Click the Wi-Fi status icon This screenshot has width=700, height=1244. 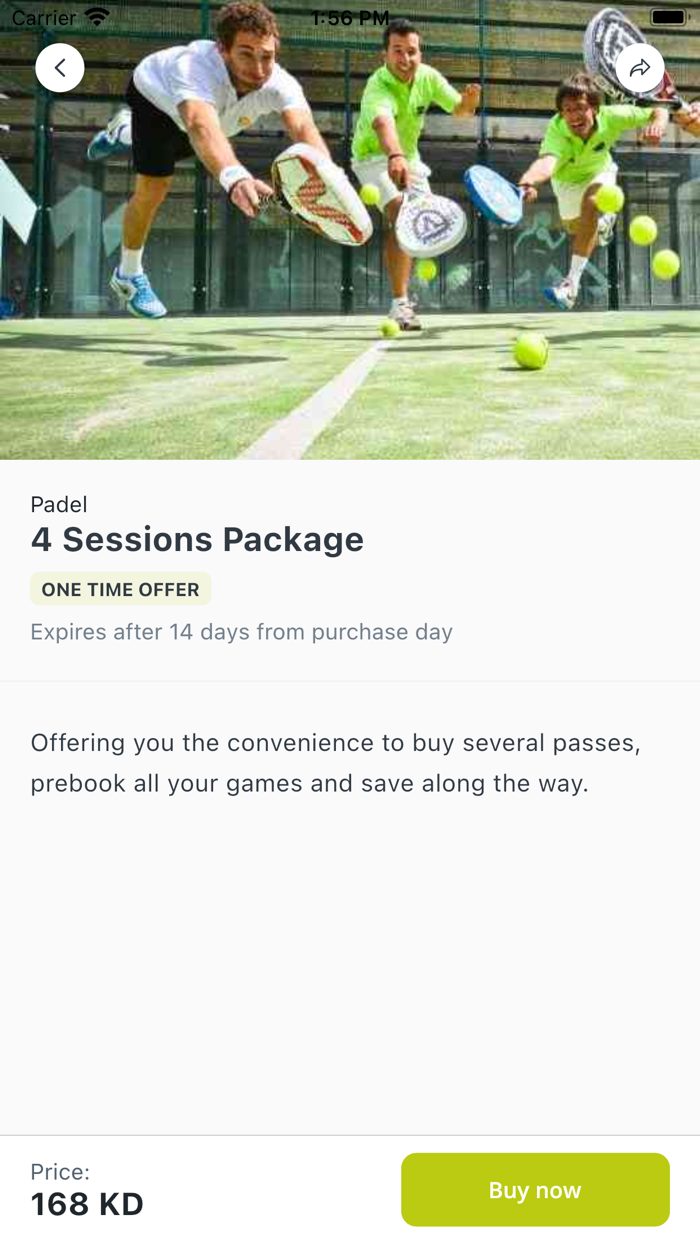[x=97, y=17]
